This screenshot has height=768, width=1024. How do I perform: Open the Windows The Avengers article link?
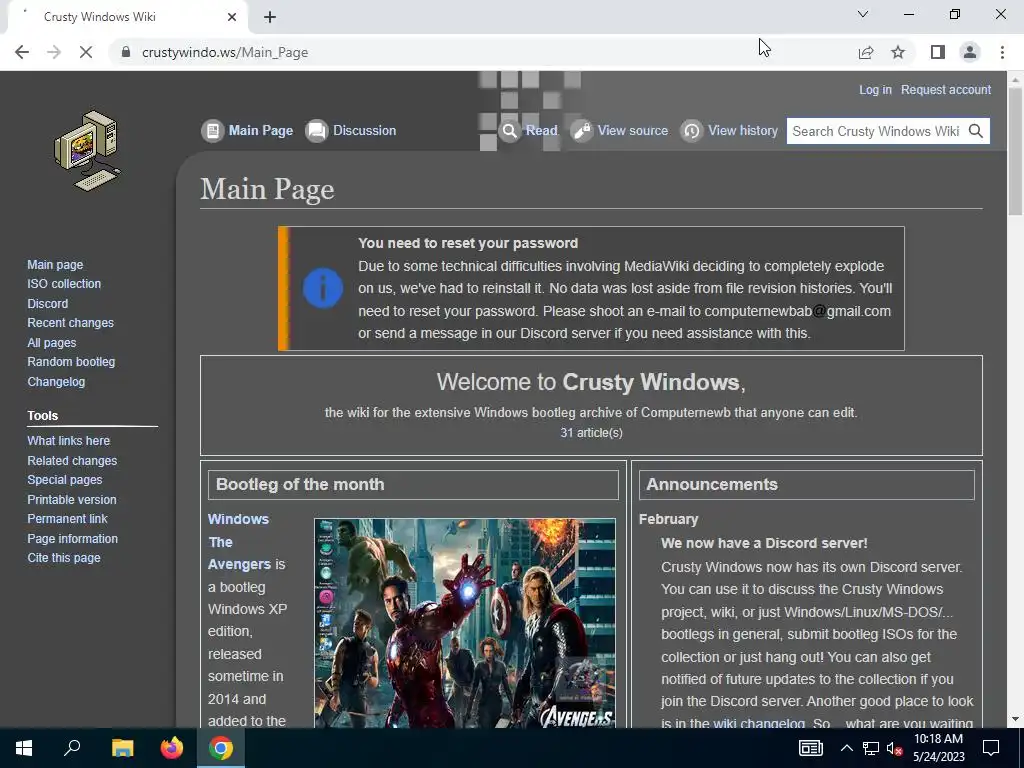pyautogui.click(x=239, y=541)
